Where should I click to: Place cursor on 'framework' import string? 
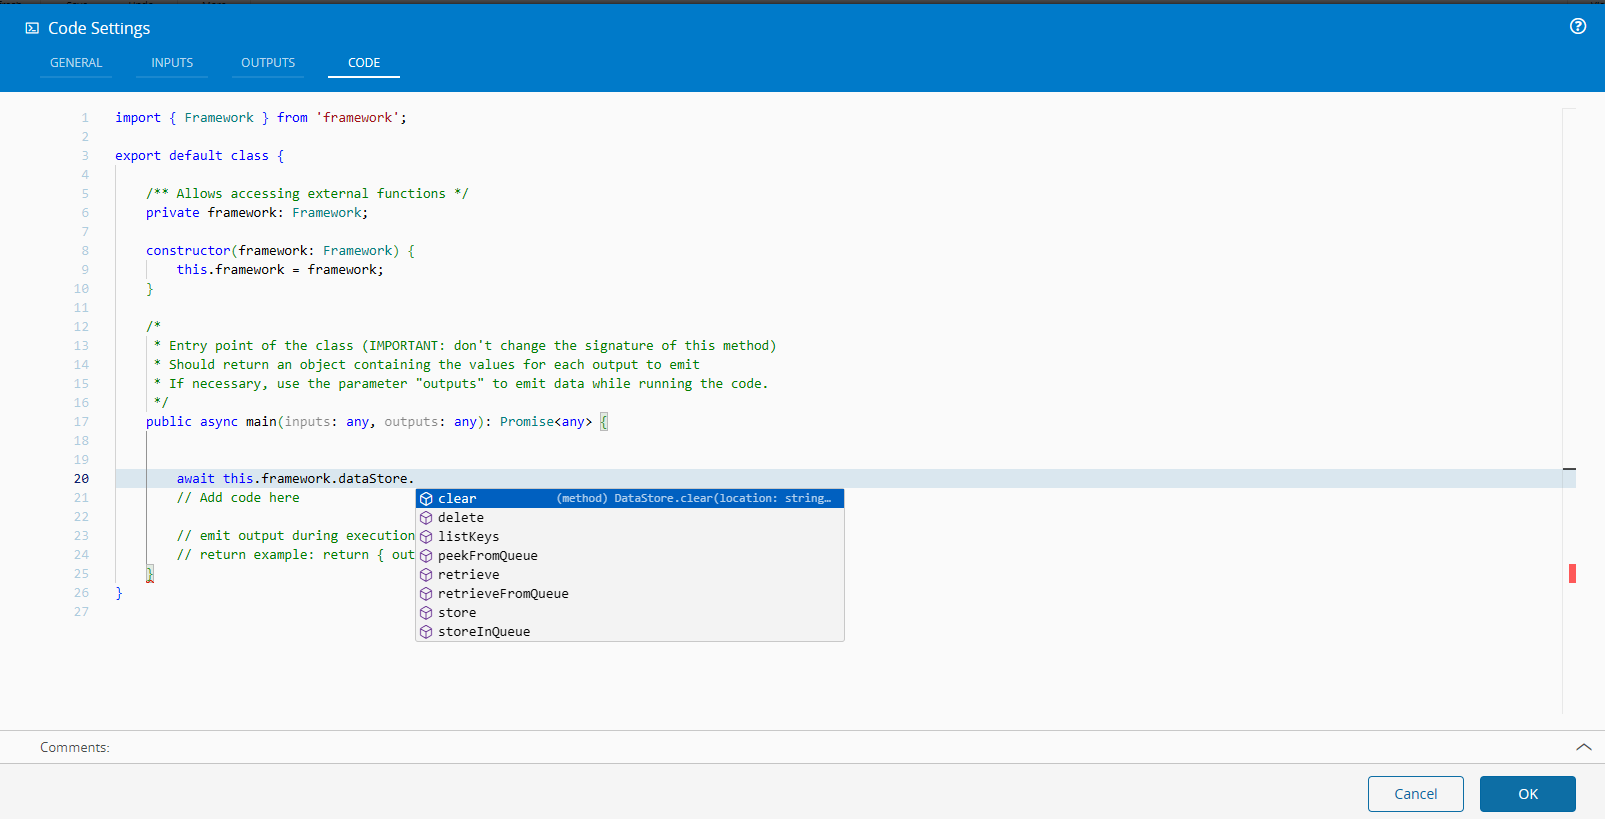(357, 118)
